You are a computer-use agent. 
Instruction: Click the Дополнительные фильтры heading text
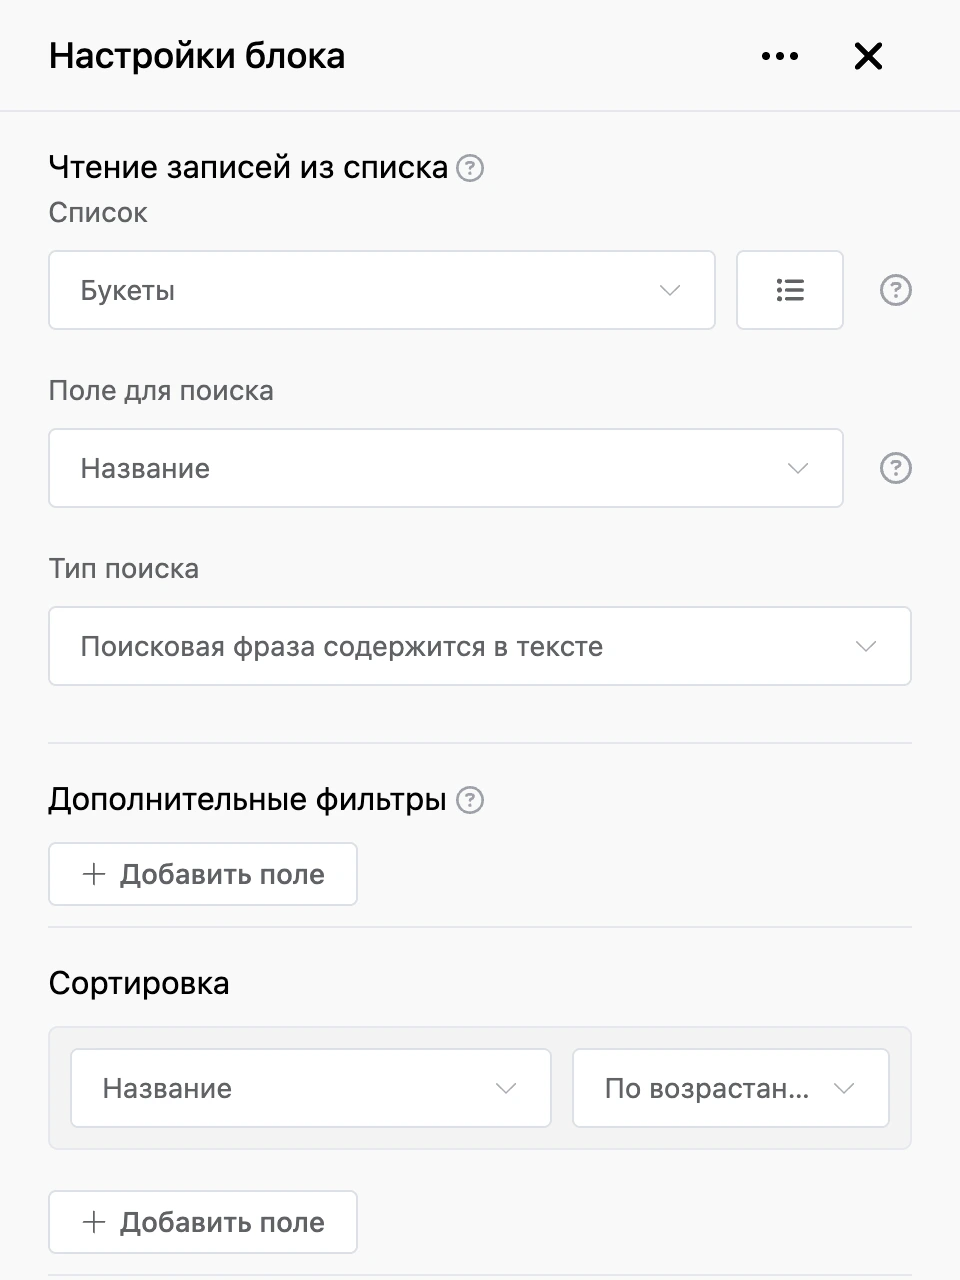[x=247, y=800]
